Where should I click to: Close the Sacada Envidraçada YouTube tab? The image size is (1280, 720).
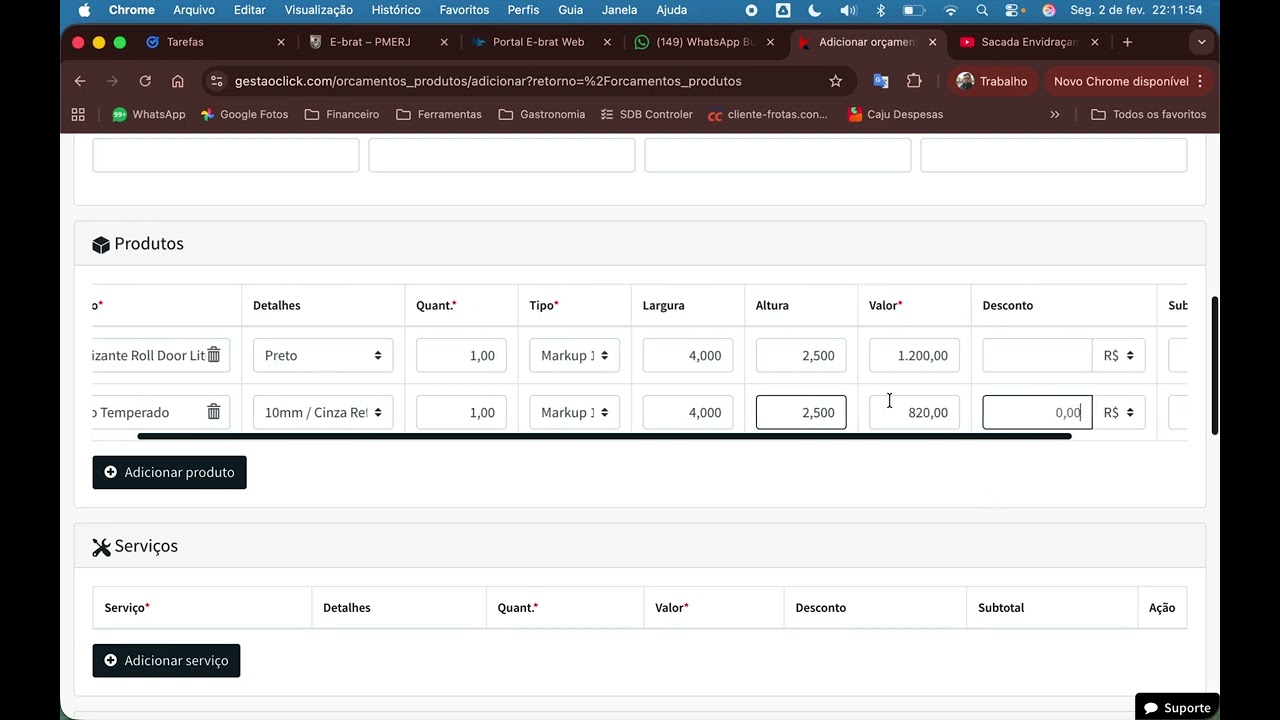1095,42
